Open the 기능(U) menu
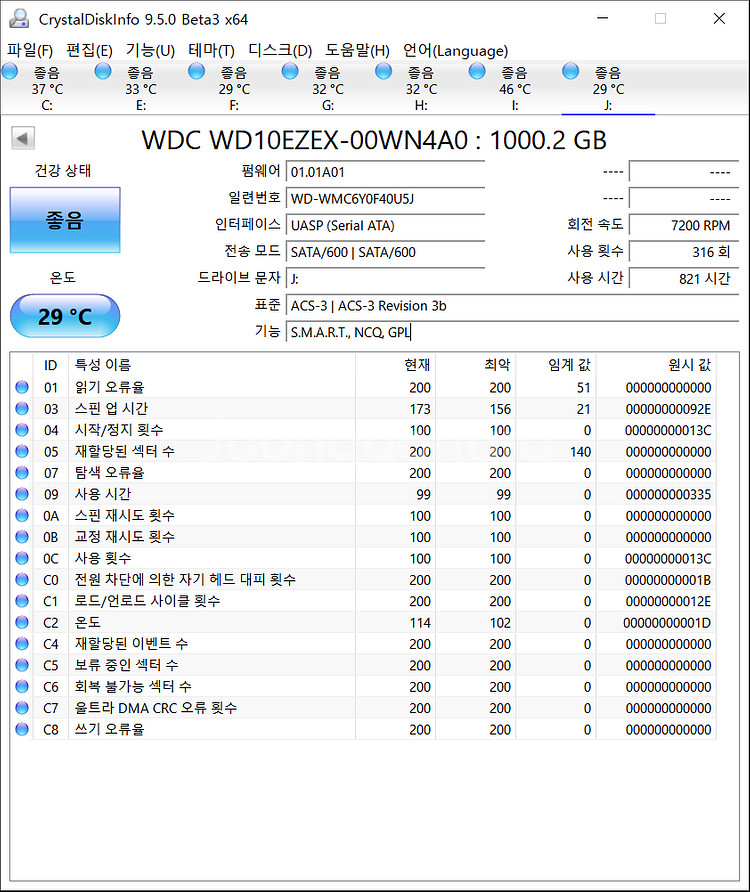This screenshot has width=750, height=892. tap(150, 51)
